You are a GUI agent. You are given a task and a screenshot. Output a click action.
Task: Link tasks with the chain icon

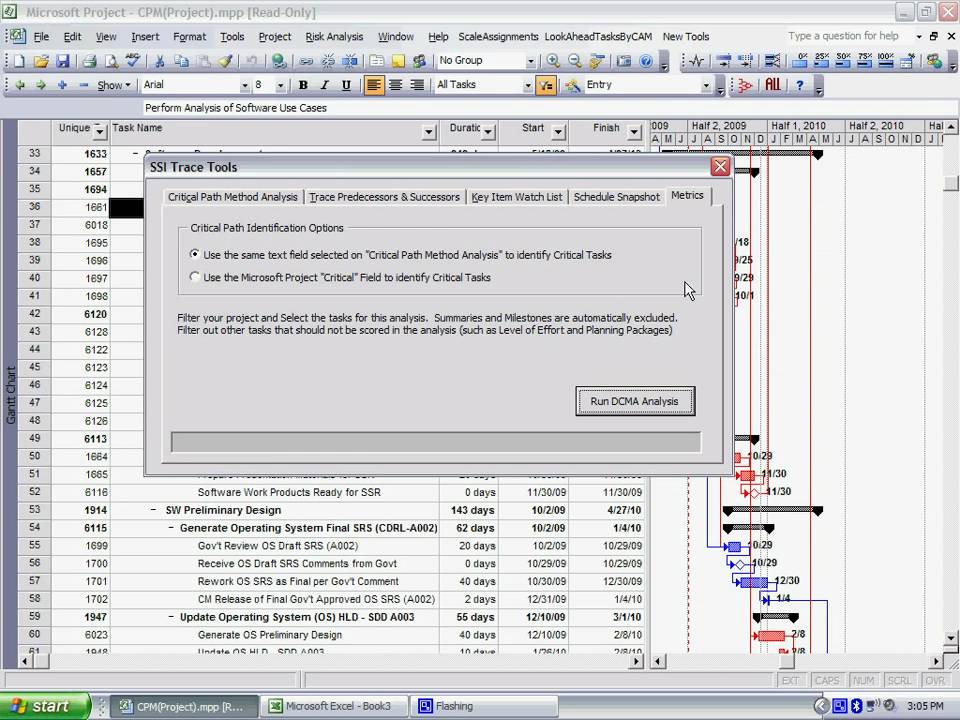click(x=306, y=61)
